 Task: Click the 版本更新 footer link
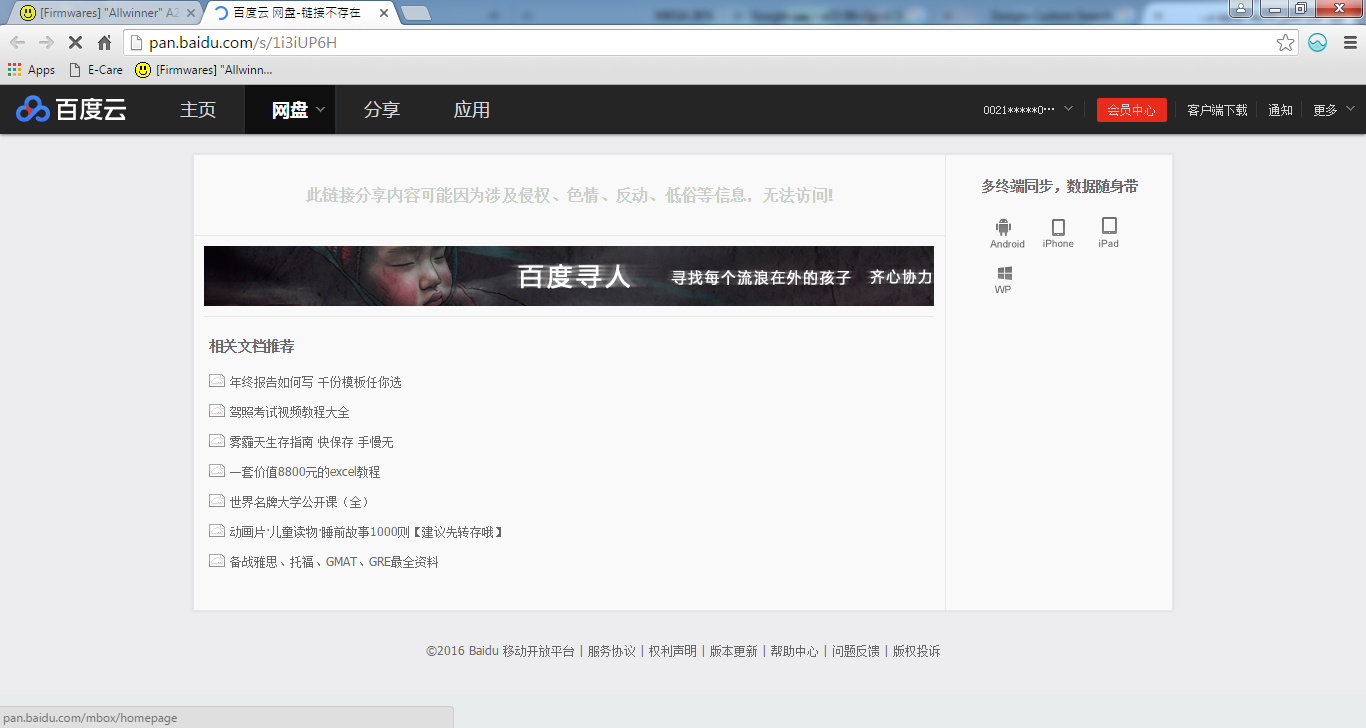[x=733, y=651]
